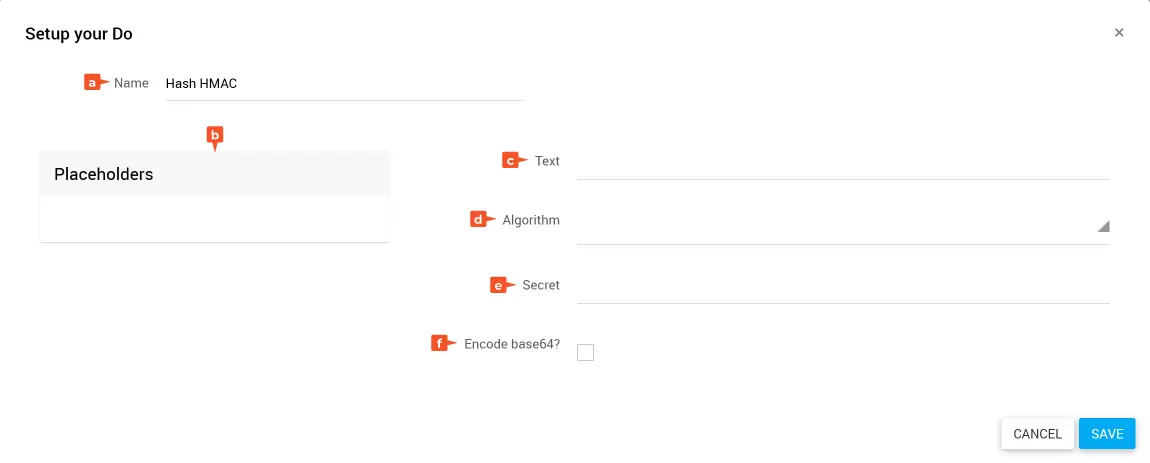
Task: Focus the Name field containing Hash HMAC
Action: coord(343,84)
